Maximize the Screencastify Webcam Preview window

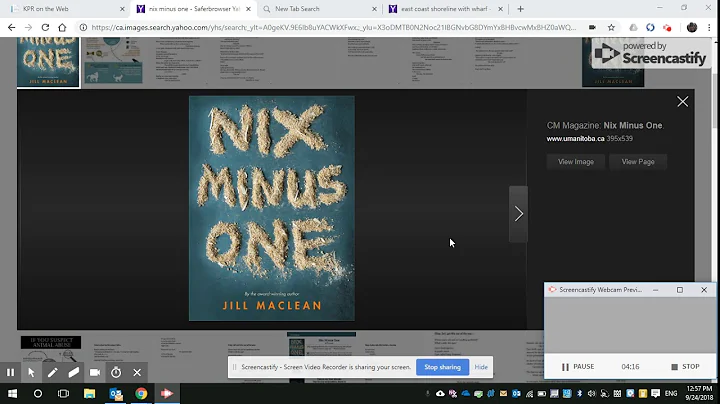(680, 290)
